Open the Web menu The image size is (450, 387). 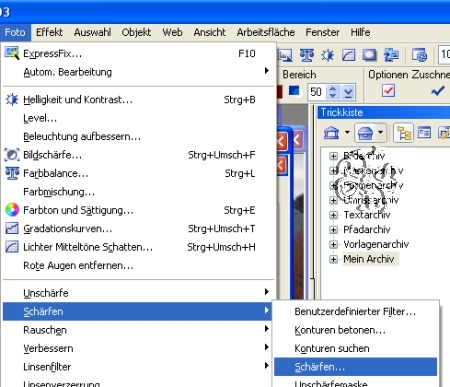tap(172, 32)
